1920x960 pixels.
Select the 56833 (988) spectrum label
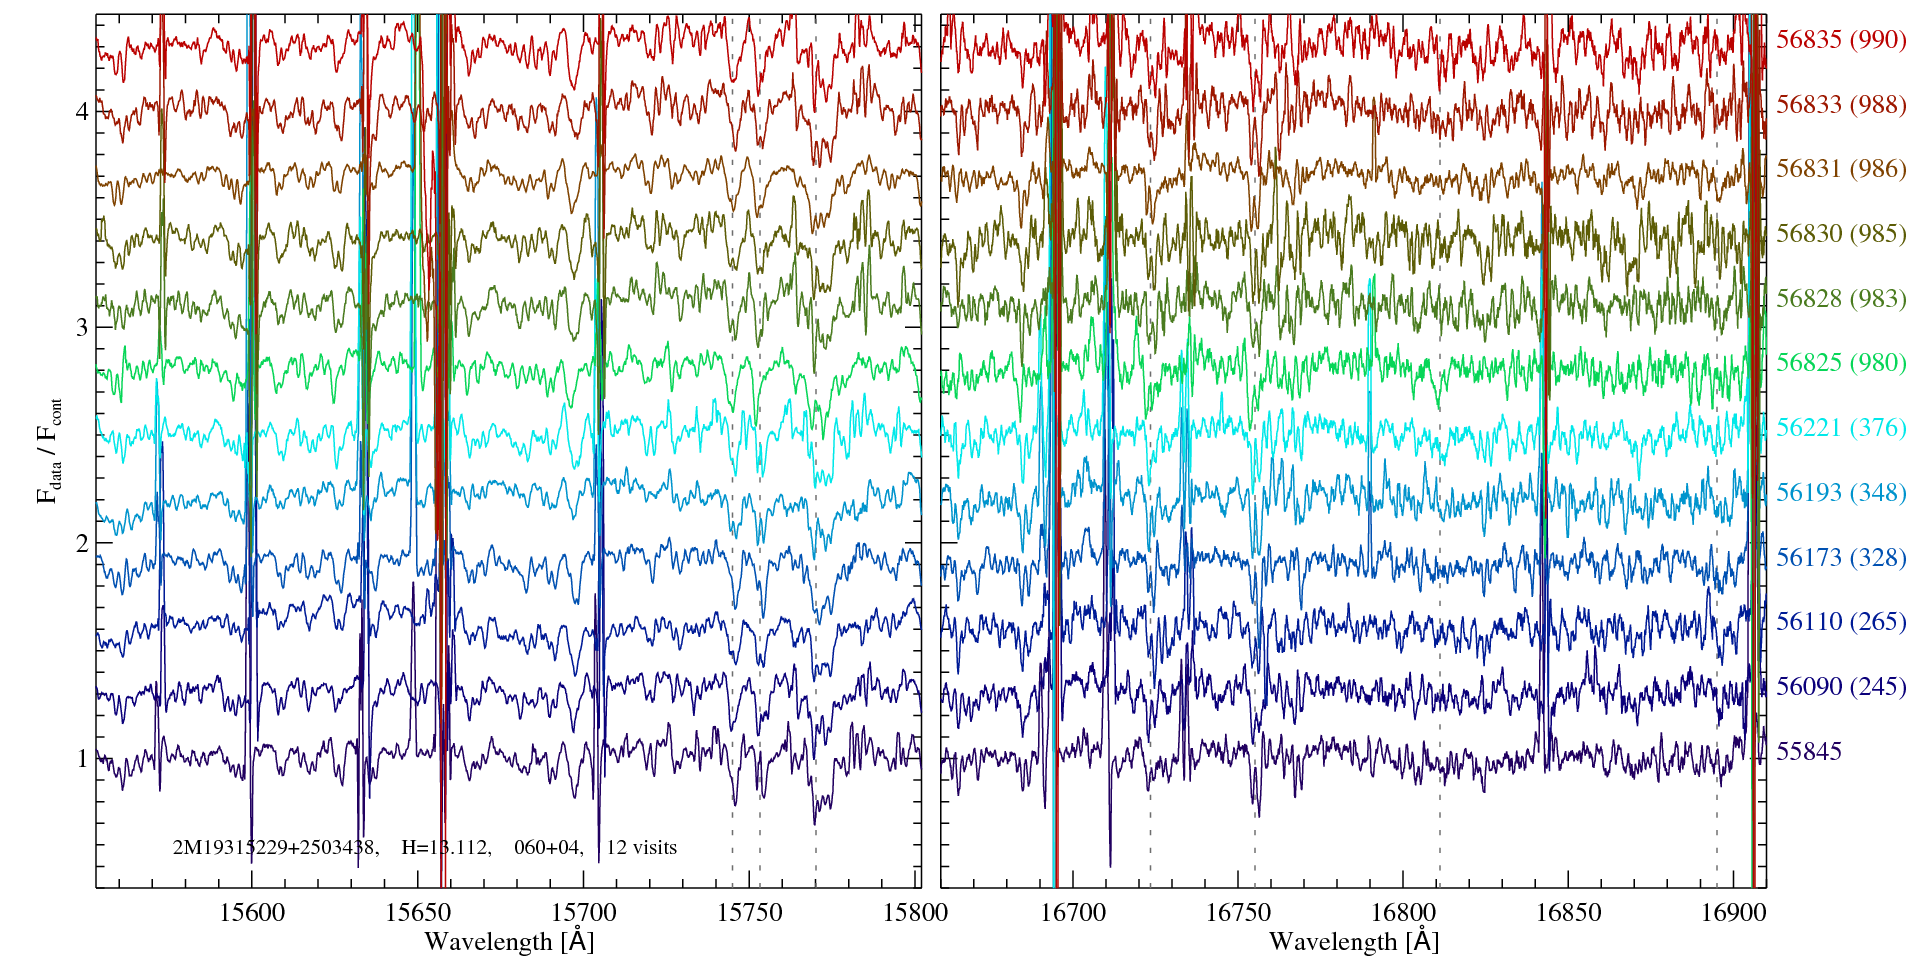1840,105
